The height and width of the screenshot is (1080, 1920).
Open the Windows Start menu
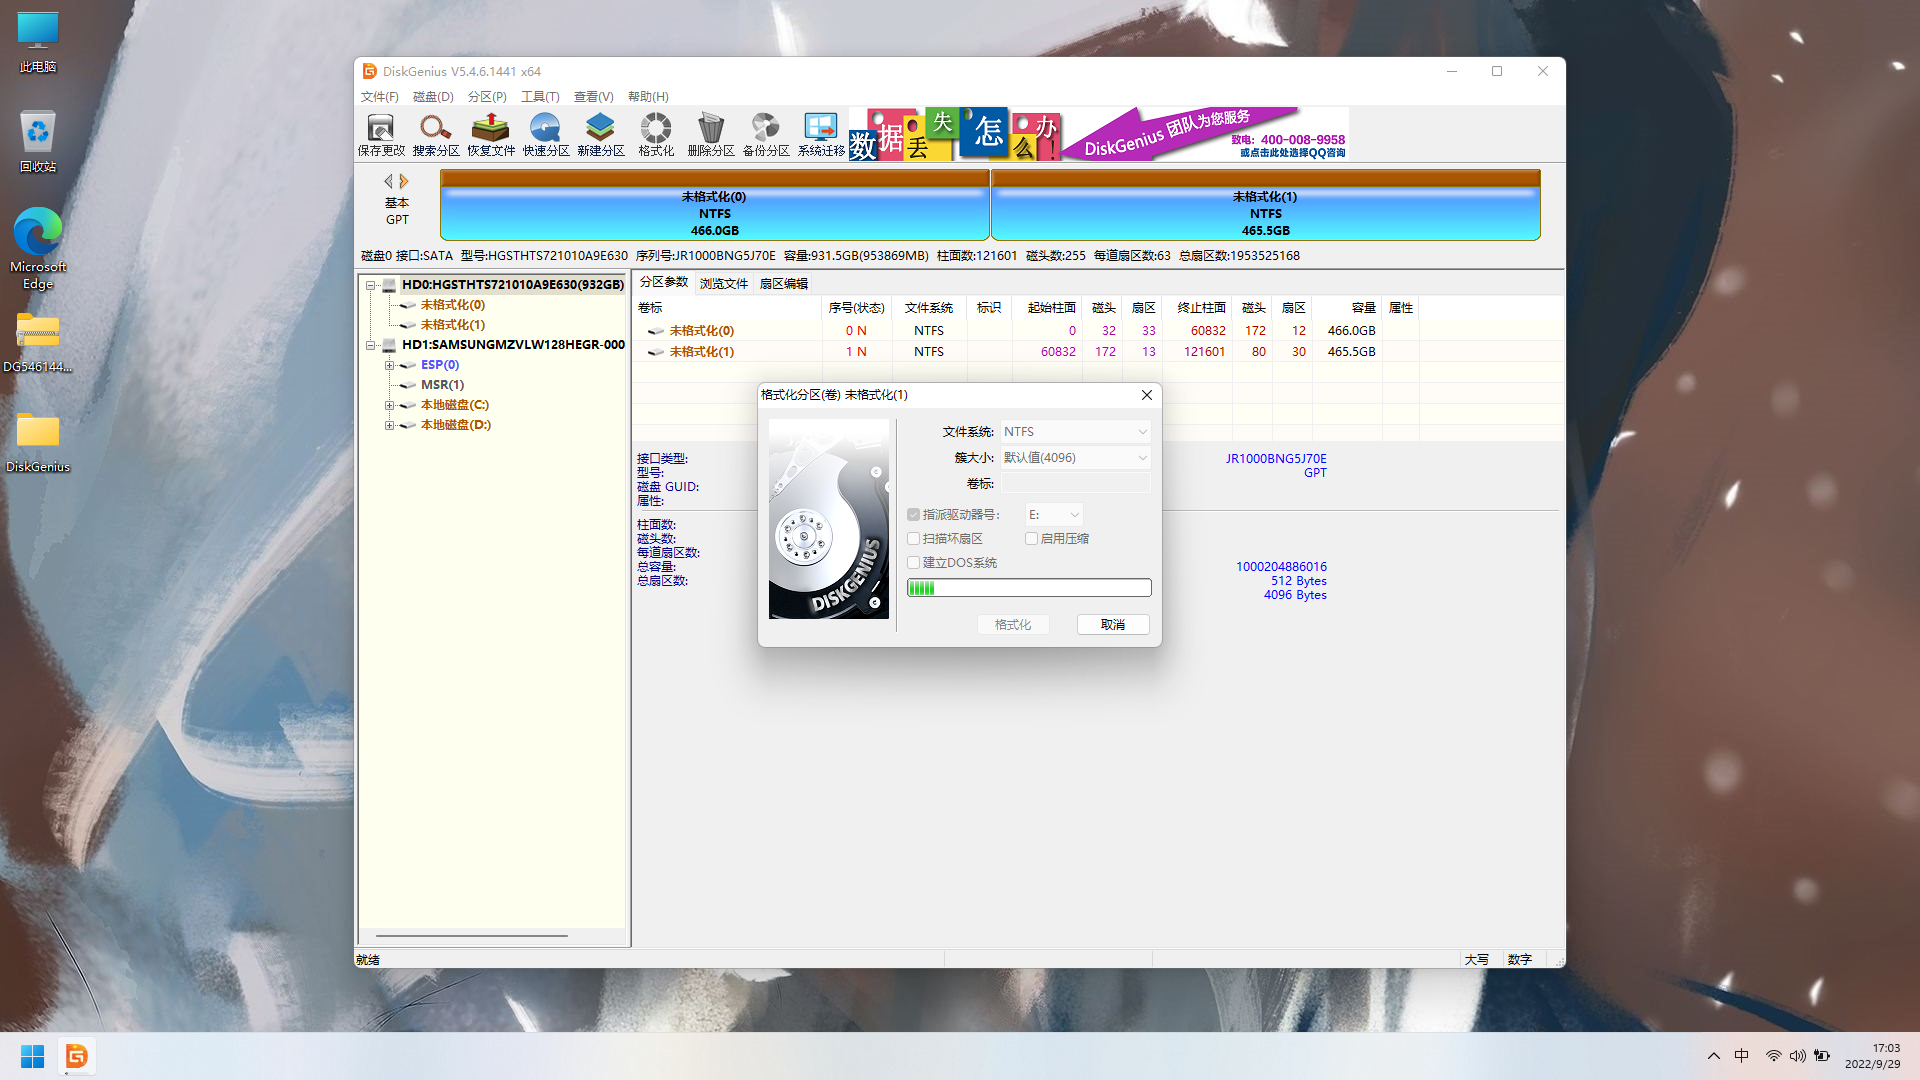coord(32,1057)
